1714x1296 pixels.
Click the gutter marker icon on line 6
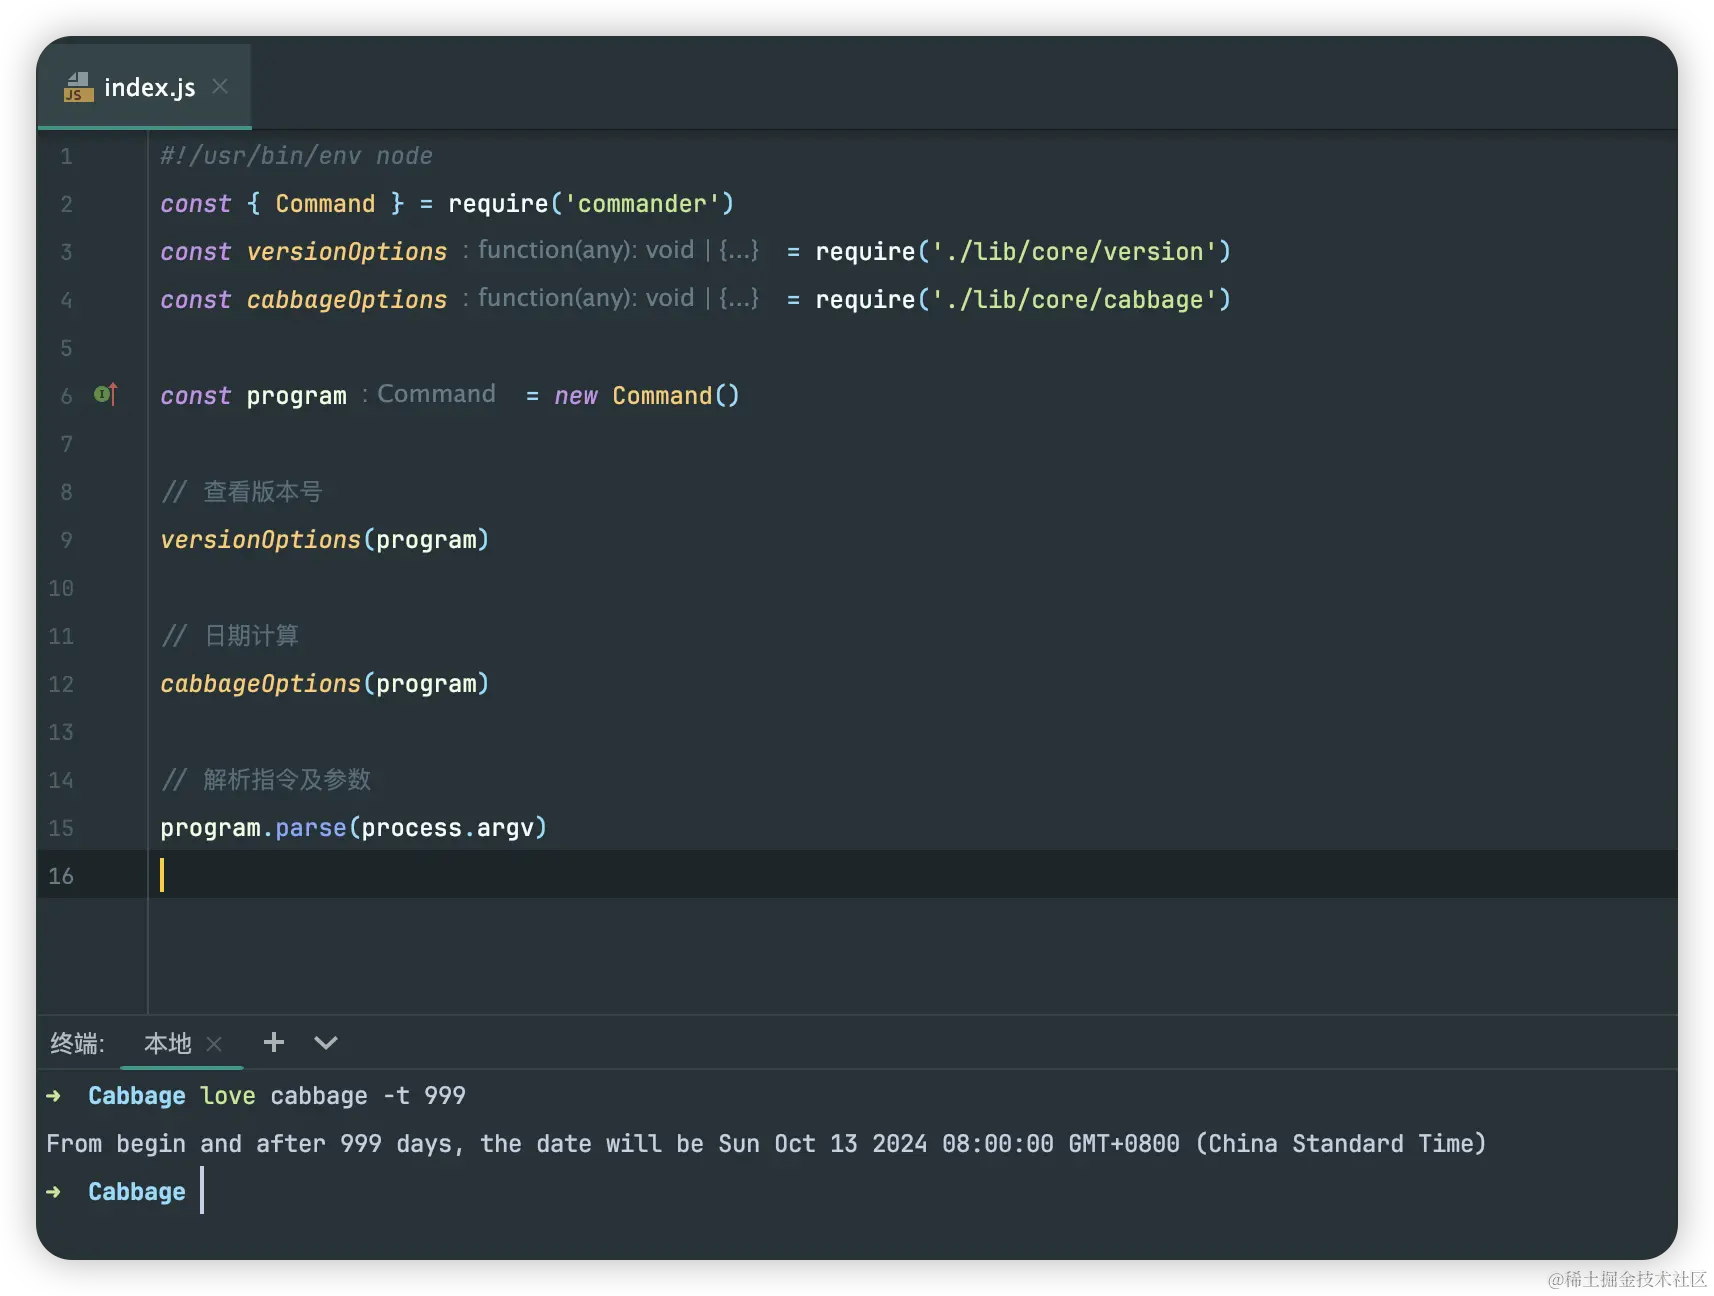click(x=105, y=395)
